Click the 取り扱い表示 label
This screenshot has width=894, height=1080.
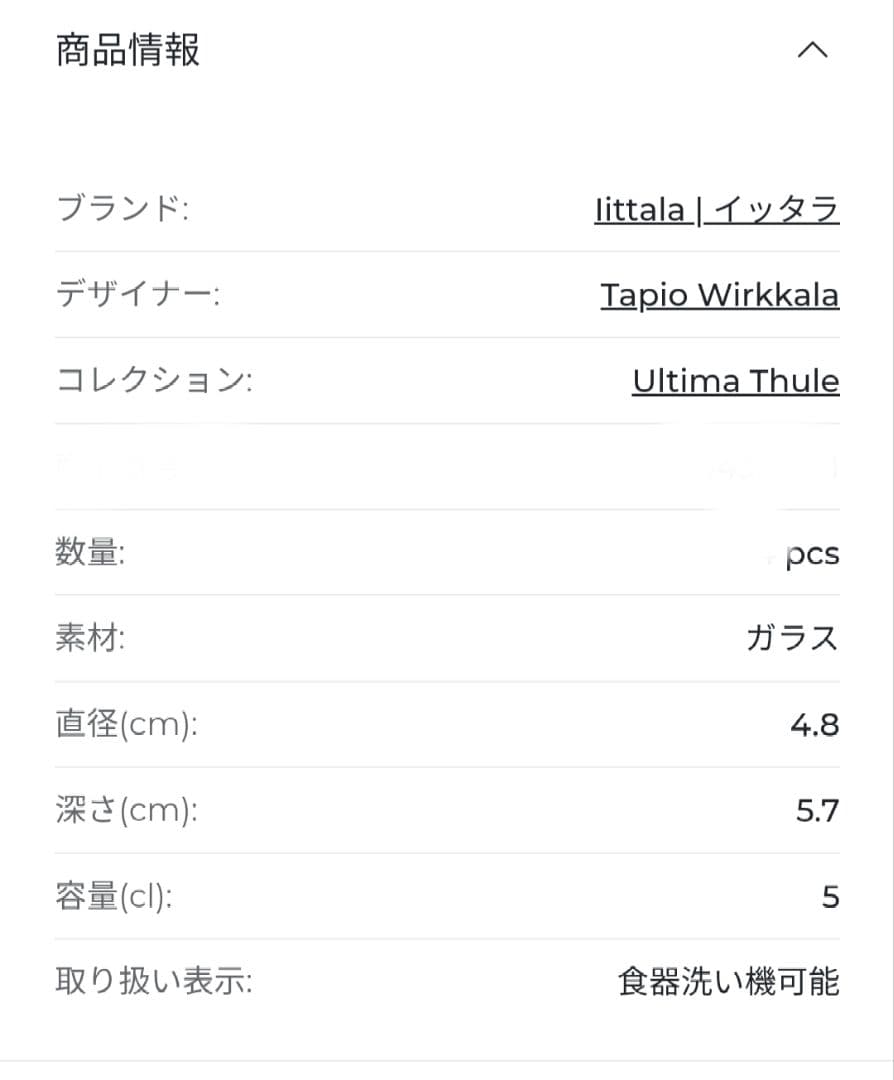click(154, 983)
